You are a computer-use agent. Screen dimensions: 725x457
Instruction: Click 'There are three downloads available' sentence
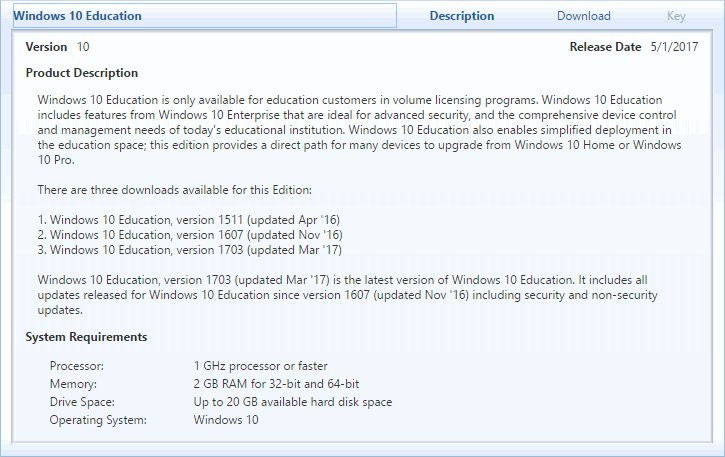click(175, 190)
